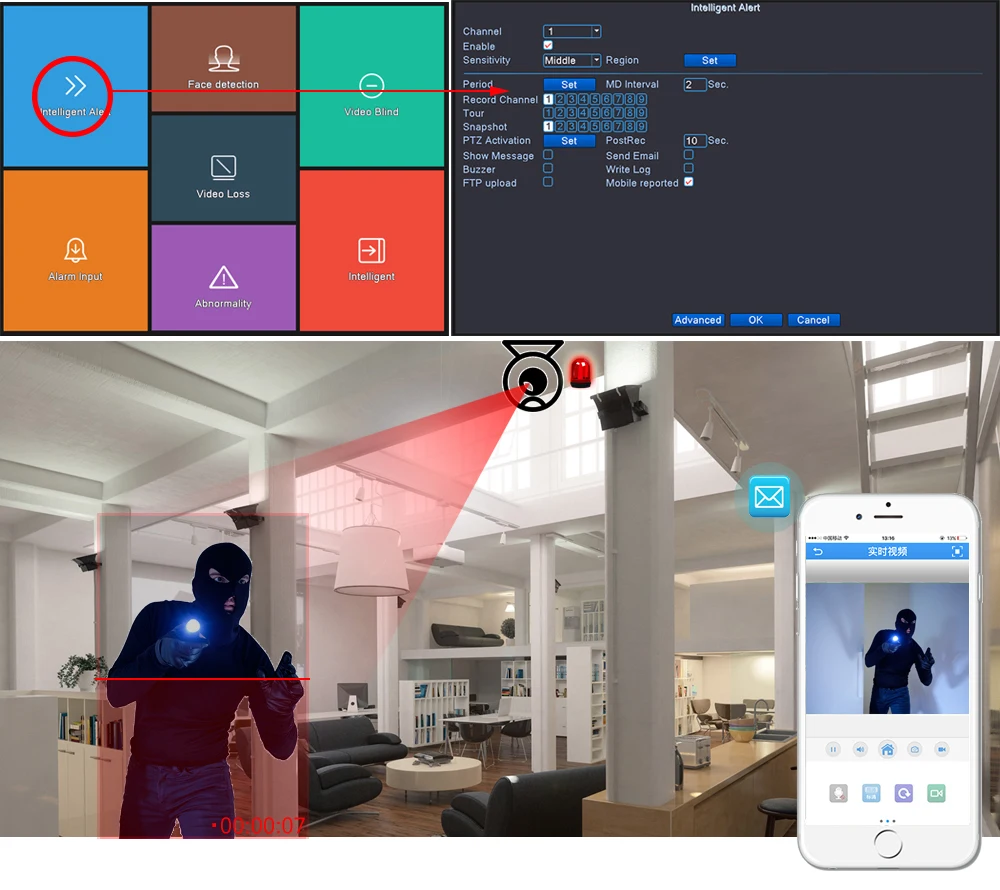The image size is (1000, 890).
Task: Tap the cloud snapshot icon on phone
Action: pos(915,749)
